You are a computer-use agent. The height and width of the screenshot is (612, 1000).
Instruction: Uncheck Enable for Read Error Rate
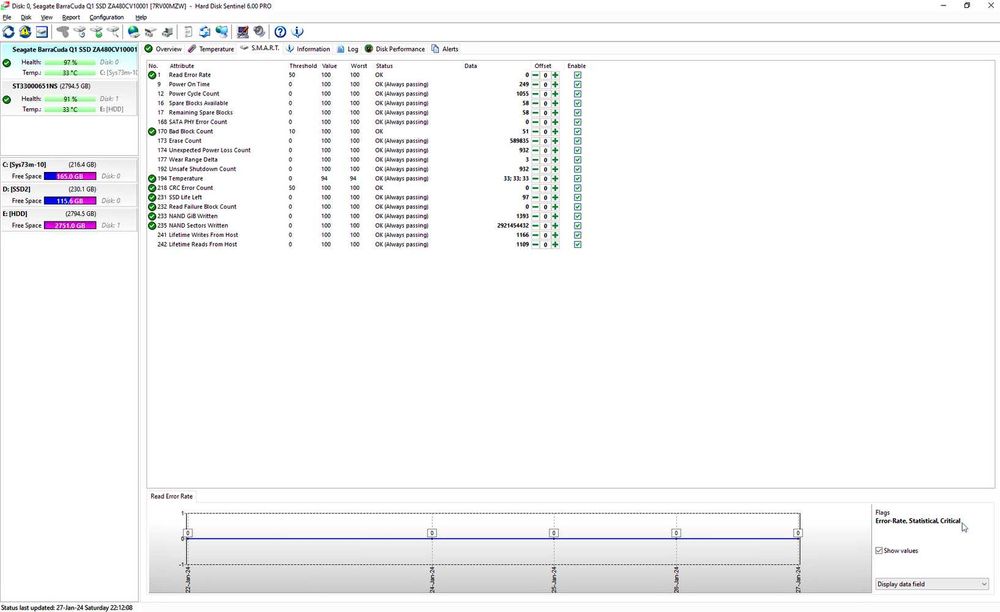tap(577, 75)
